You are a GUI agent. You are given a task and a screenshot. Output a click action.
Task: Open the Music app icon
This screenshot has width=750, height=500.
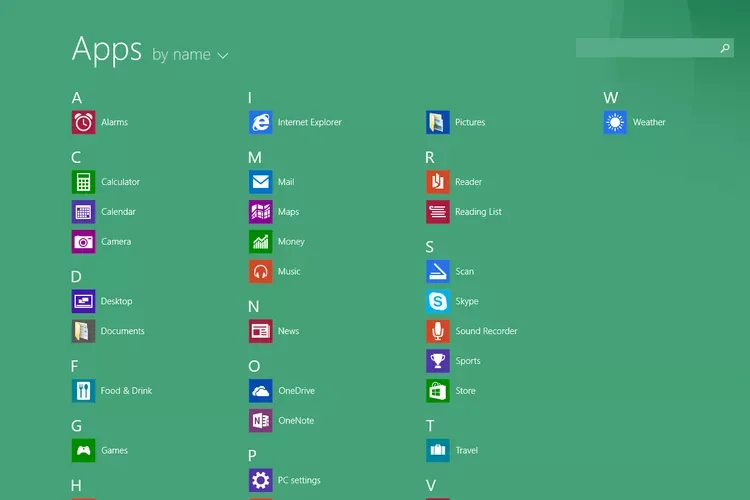(x=261, y=272)
